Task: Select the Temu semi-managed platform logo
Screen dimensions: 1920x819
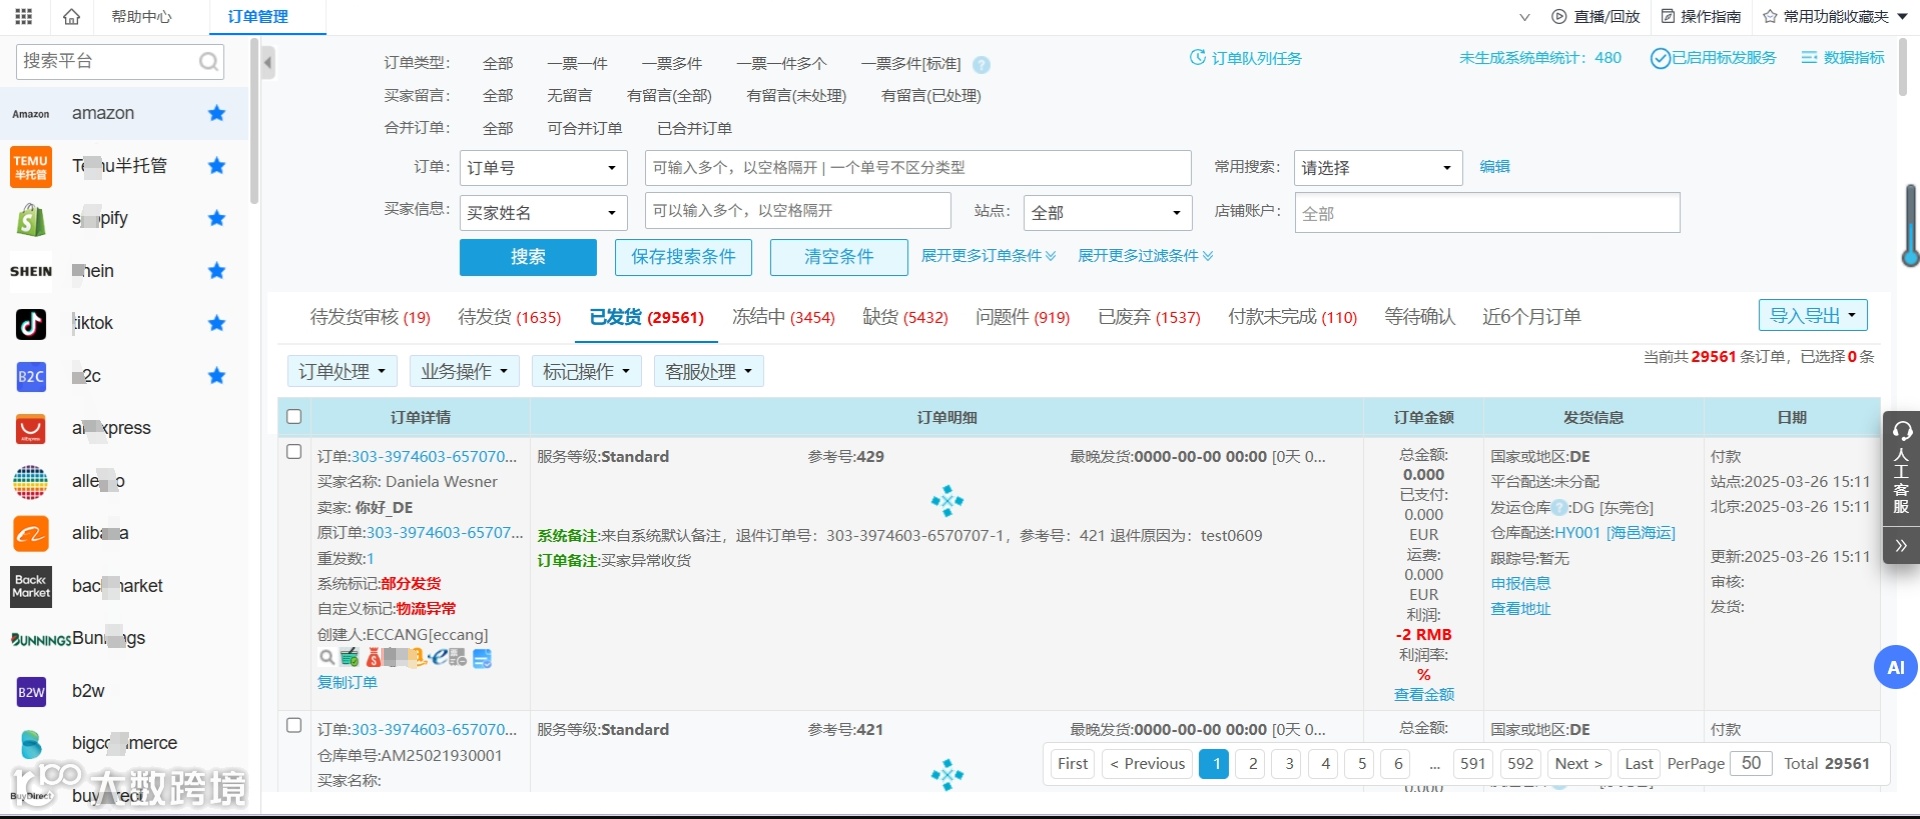Action: [x=31, y=166]
